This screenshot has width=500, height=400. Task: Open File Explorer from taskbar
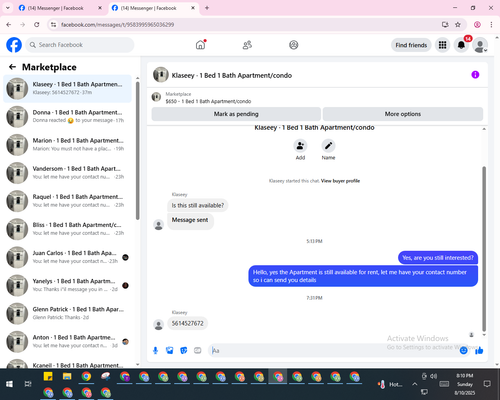coord(67,377)
